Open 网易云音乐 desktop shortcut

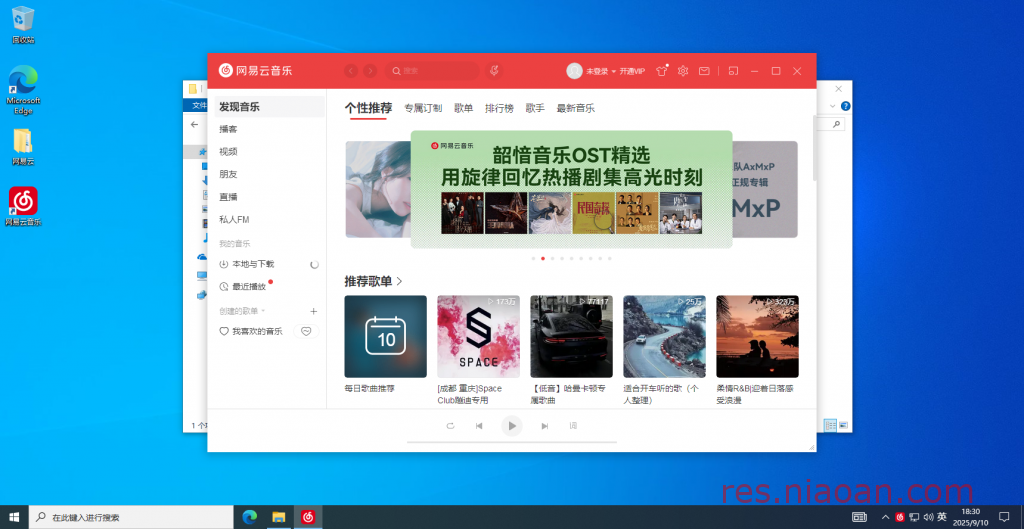tap(23, 206)
